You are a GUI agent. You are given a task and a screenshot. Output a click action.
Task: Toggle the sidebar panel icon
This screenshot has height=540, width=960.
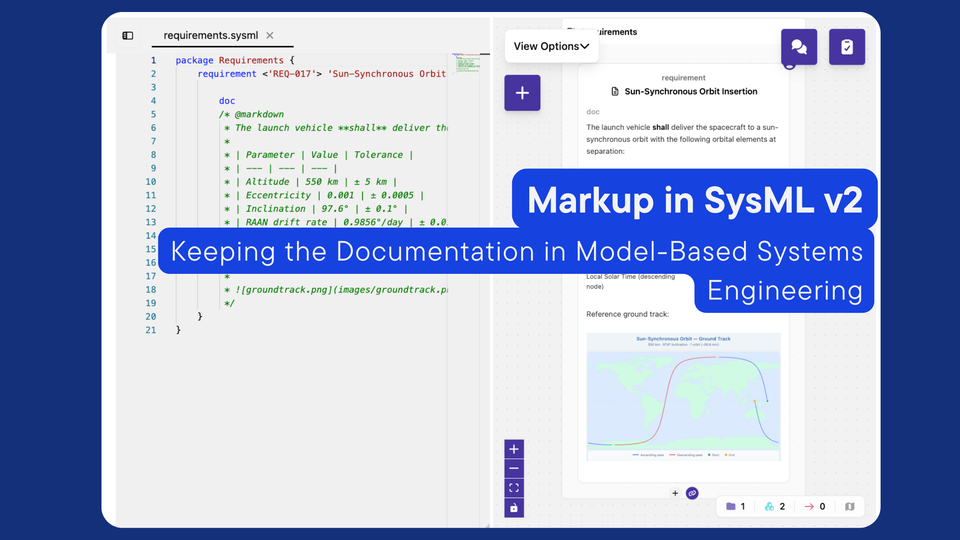tap(127, 36)
